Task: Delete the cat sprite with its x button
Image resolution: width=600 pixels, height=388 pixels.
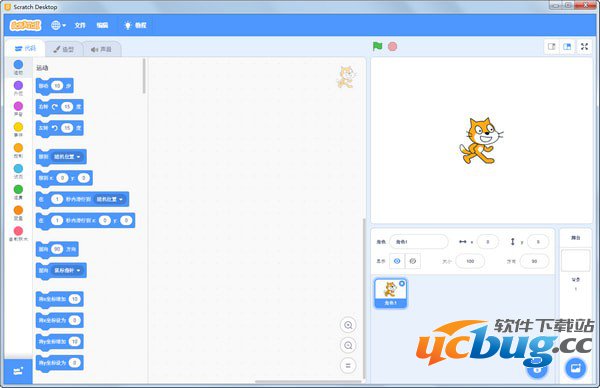Action: pos(402,284)
